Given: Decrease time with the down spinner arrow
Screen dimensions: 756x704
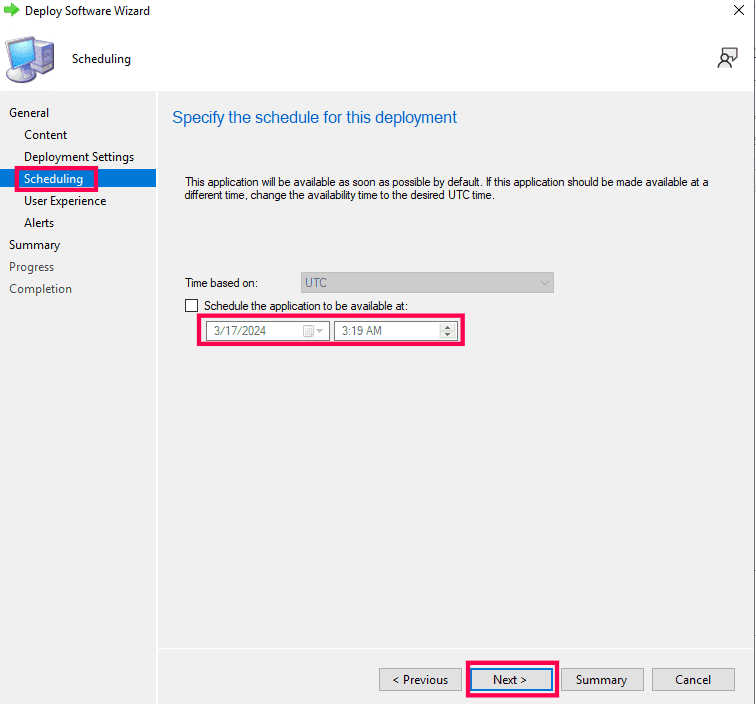Looking at the screenshot, I should pyautogui.click(x=447, y=334).
